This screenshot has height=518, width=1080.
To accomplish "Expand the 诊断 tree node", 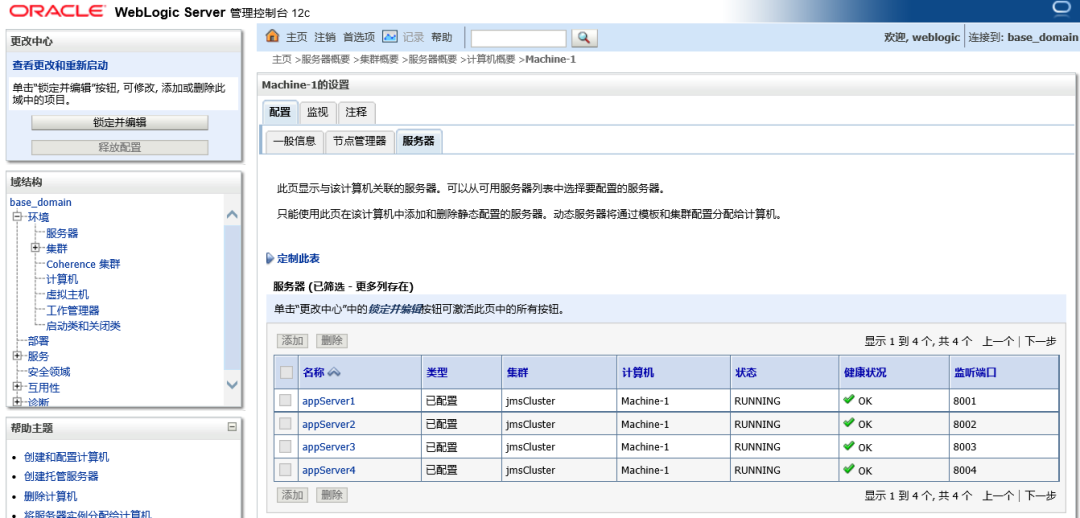I will [17, 401].
